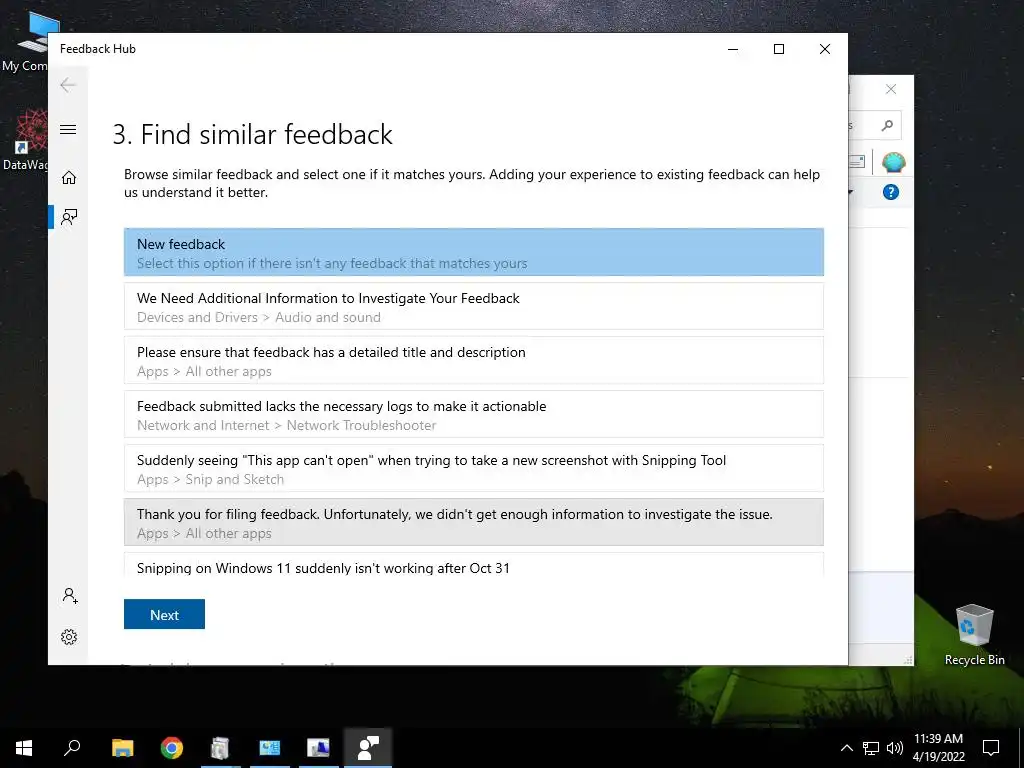Show hidden system tray icons
The width and height of the screenshot is (1024, 768).
click(846, 748)
